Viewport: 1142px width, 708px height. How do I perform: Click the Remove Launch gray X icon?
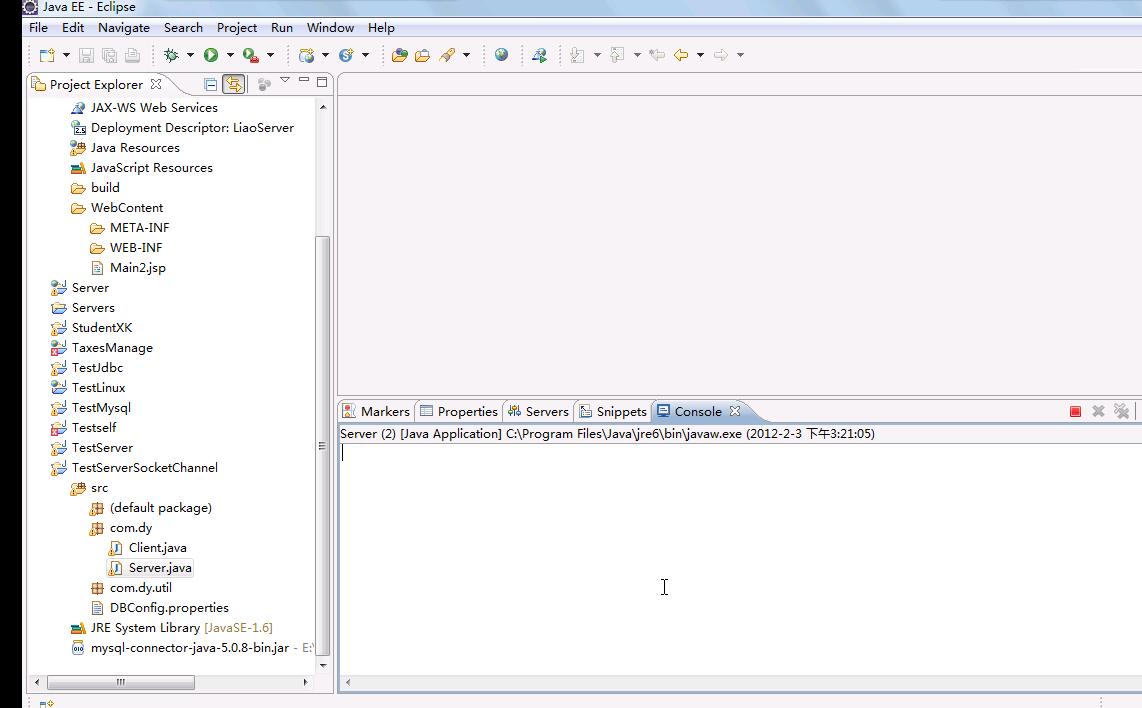point(1098,412)
